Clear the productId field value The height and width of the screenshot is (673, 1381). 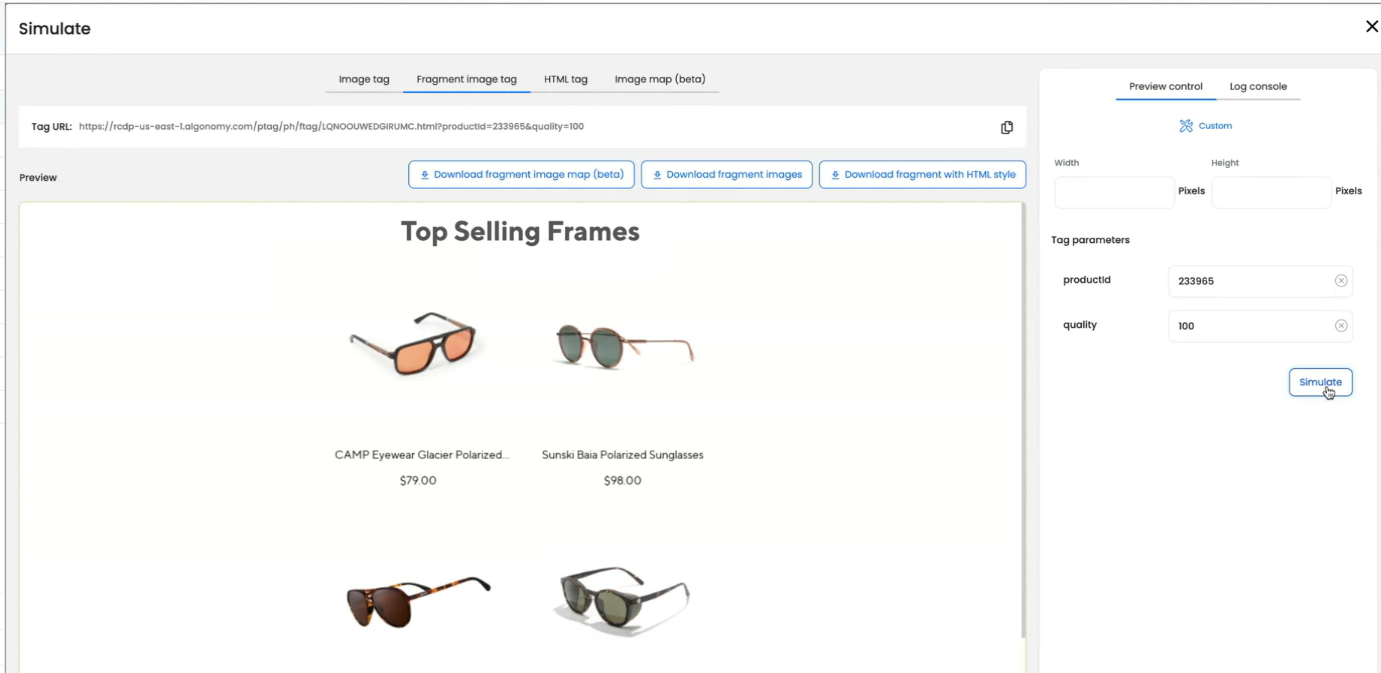click(x=1341, y=281)
